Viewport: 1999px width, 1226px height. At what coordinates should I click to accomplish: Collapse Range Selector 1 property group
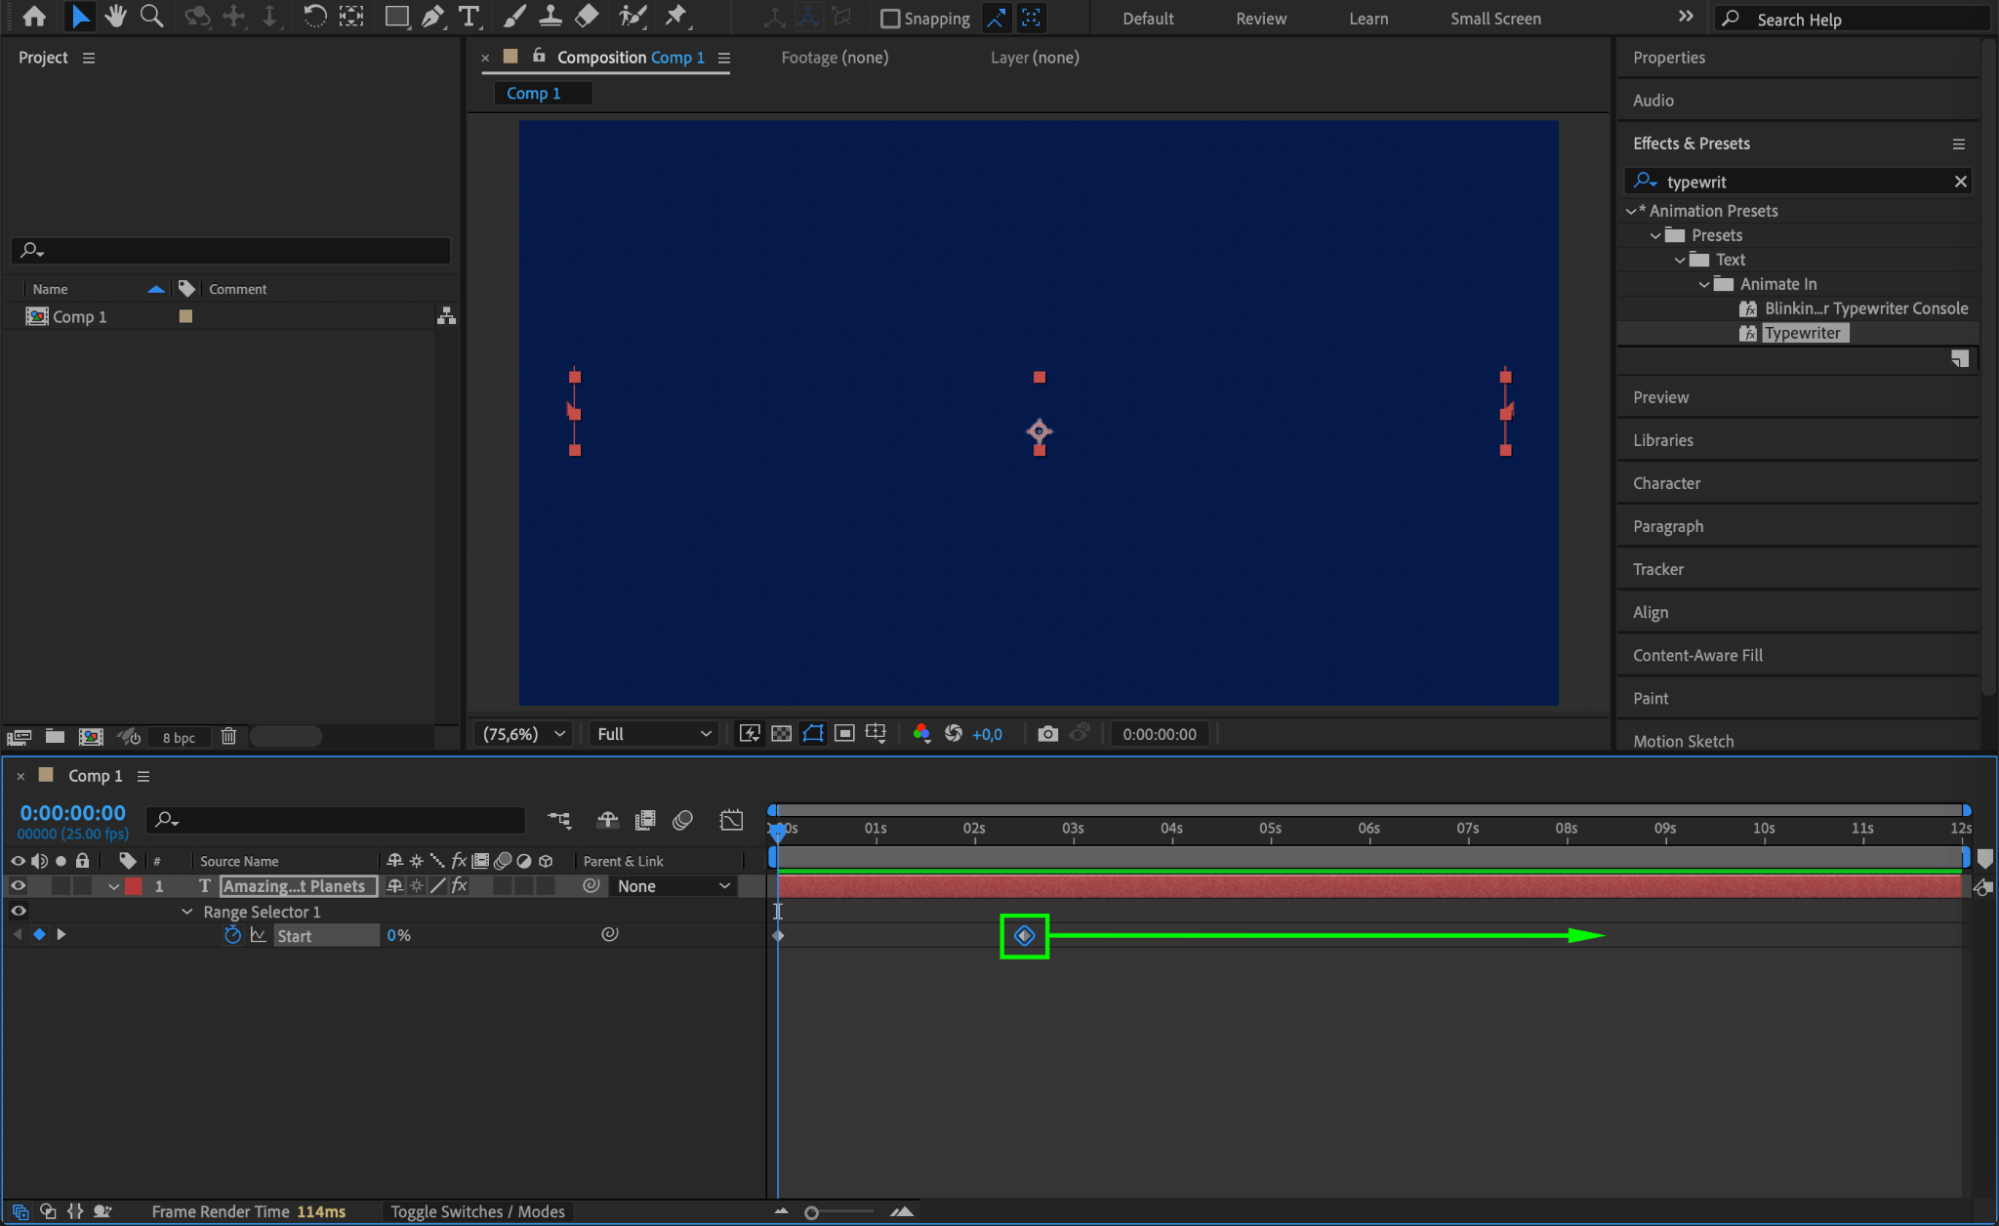(x=187, y=912)
